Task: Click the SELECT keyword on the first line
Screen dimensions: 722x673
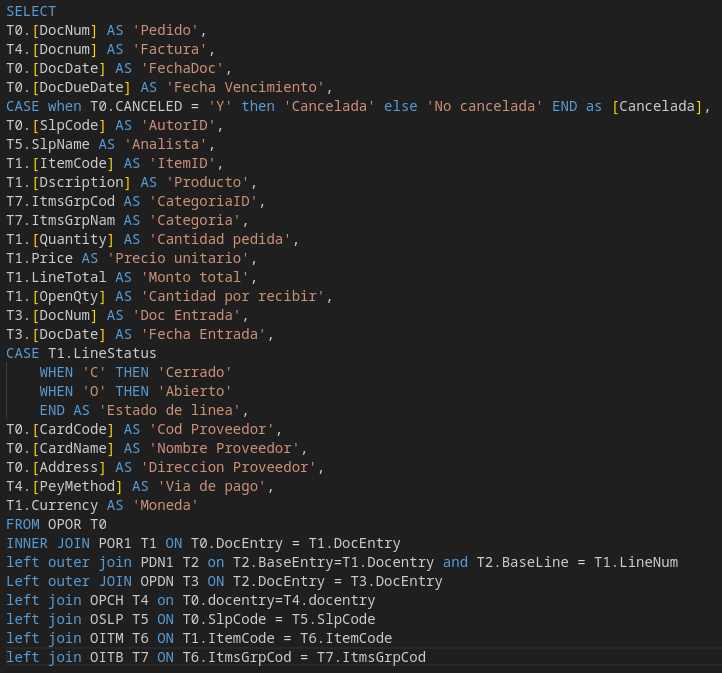Action: (31, 11)
